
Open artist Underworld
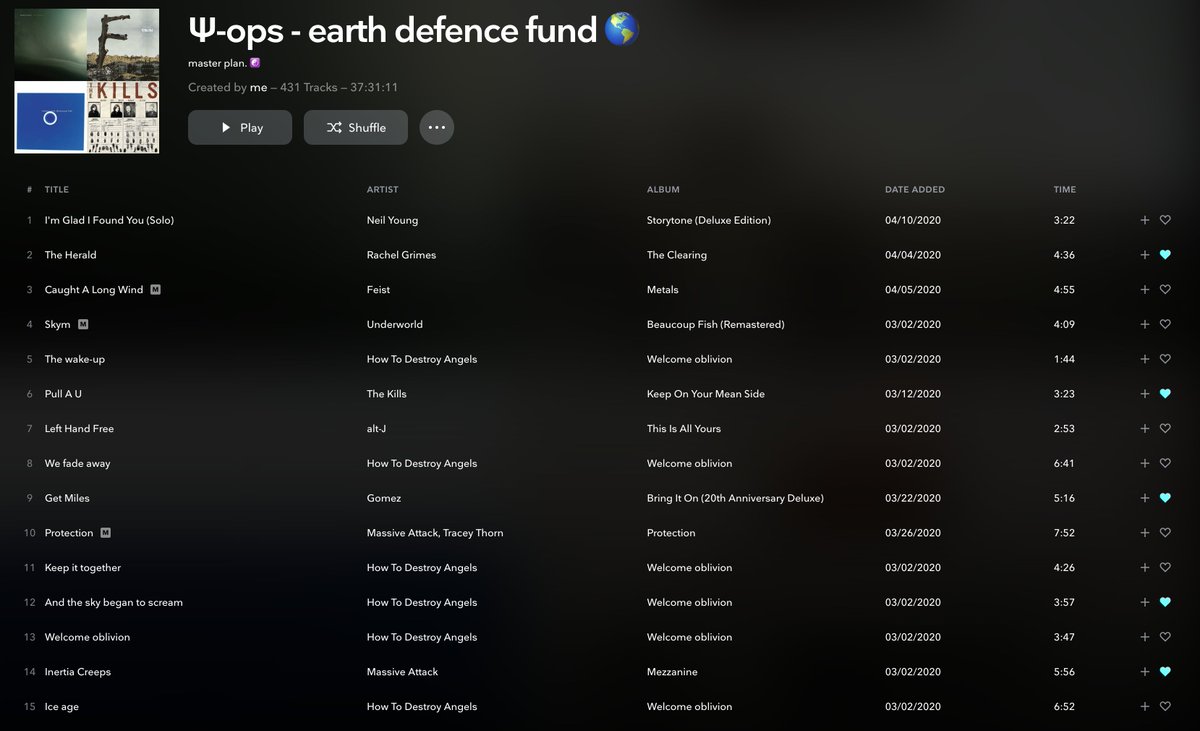[395, 324]
